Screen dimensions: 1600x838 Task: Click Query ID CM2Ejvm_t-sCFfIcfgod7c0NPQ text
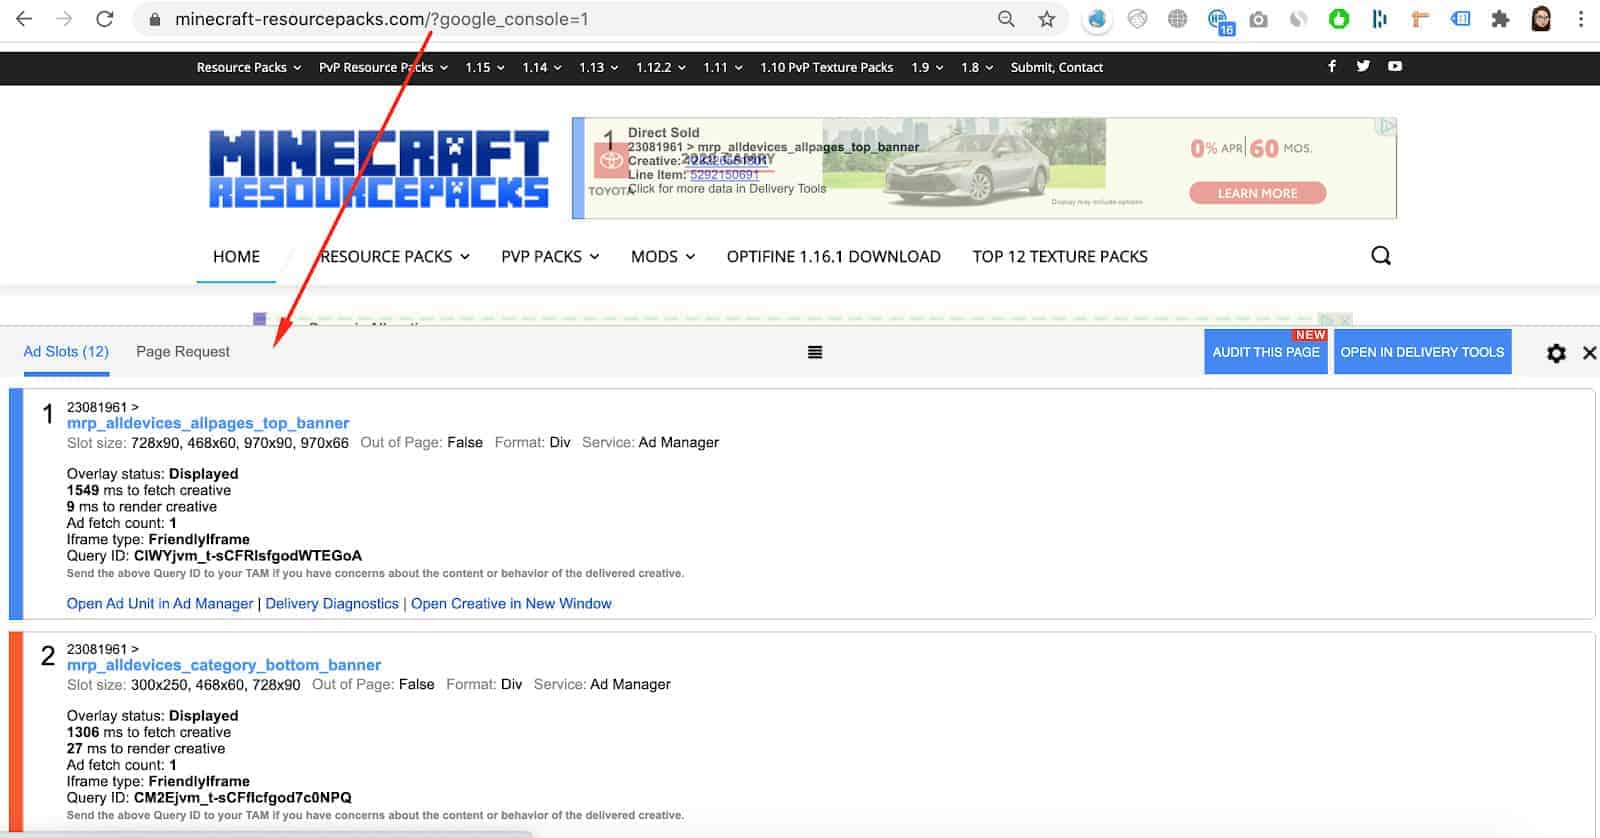tap(243, 798)
